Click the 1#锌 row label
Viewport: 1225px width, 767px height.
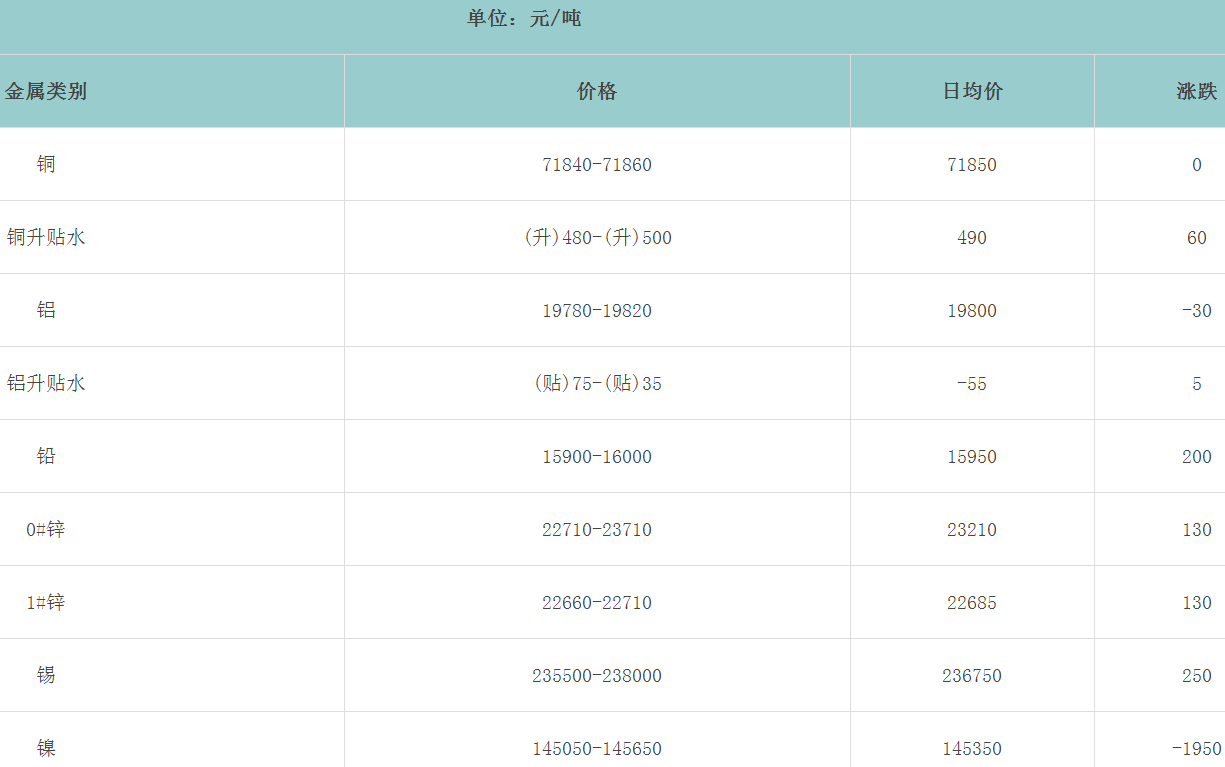coord(46,603)
